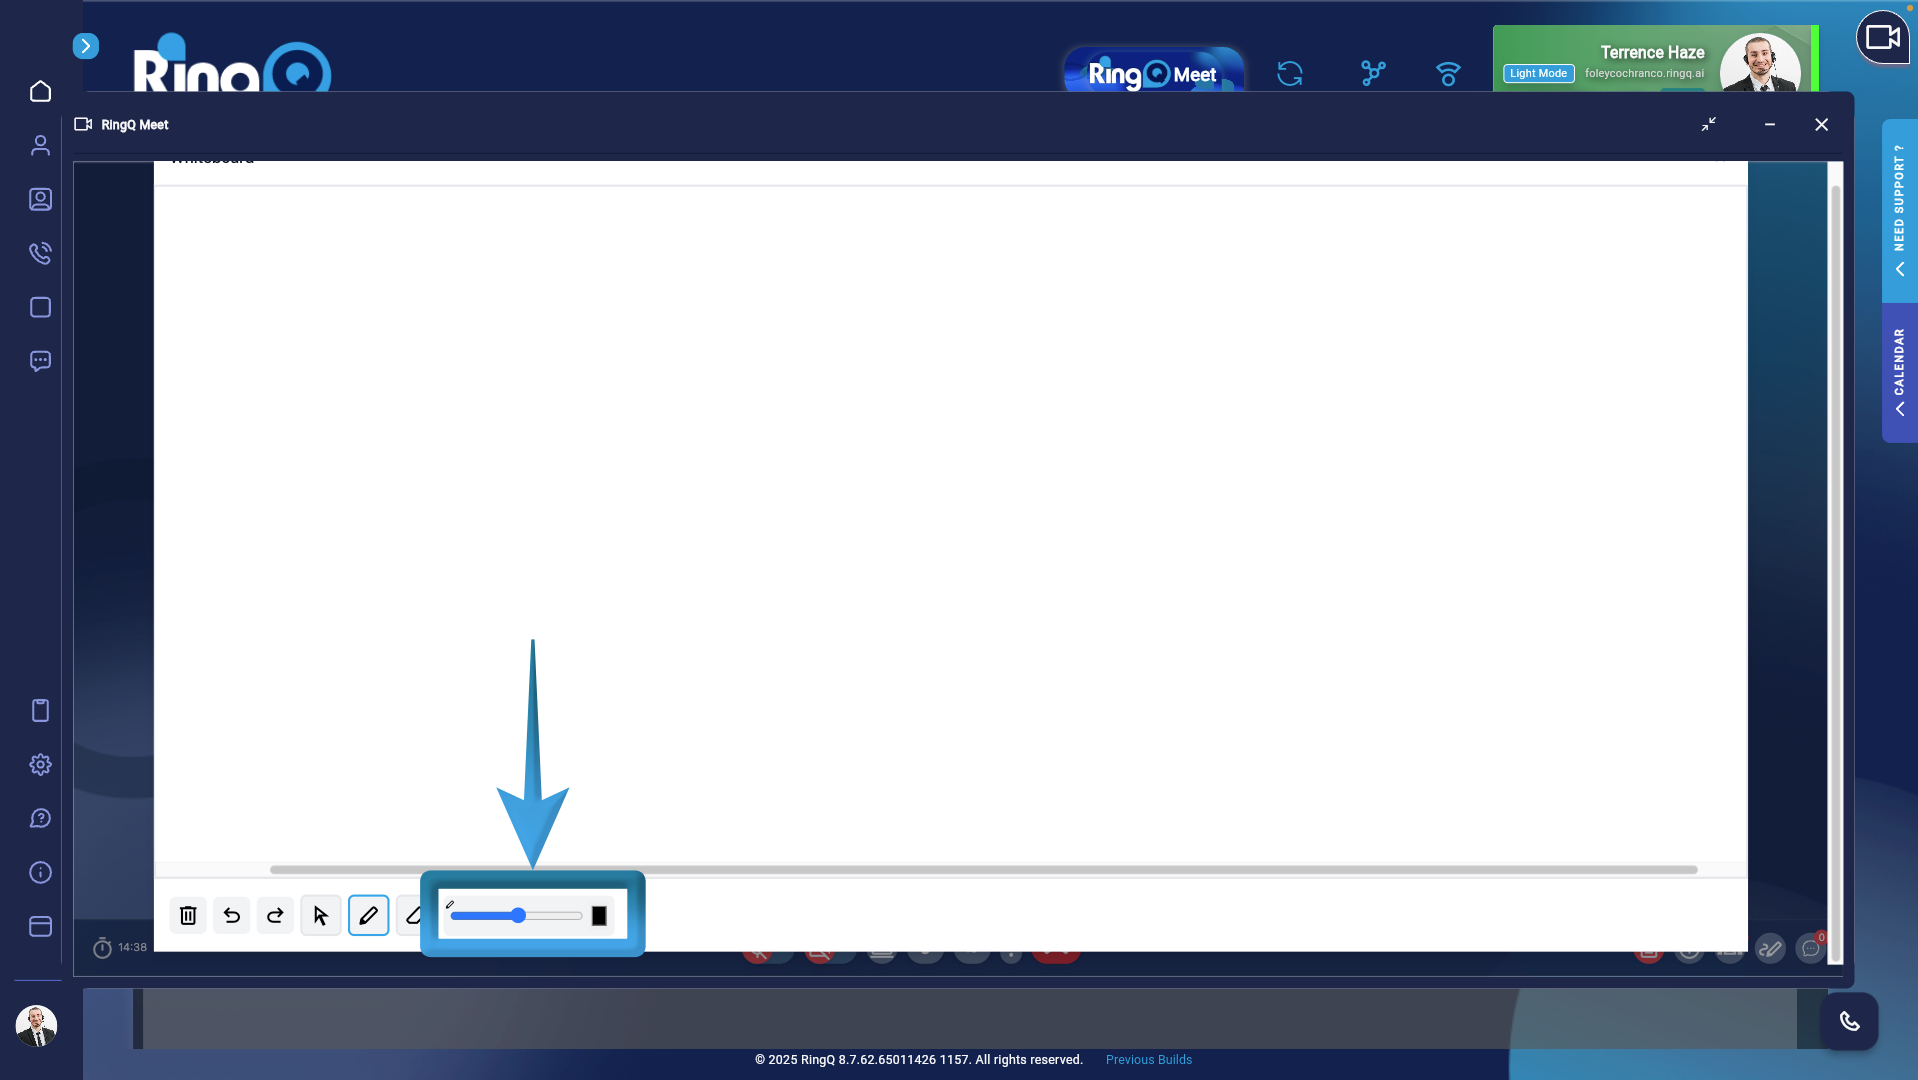Screen dimensions: 1918x1080
Task: Select the pencil drawing tool
Action: pos(368,915)
